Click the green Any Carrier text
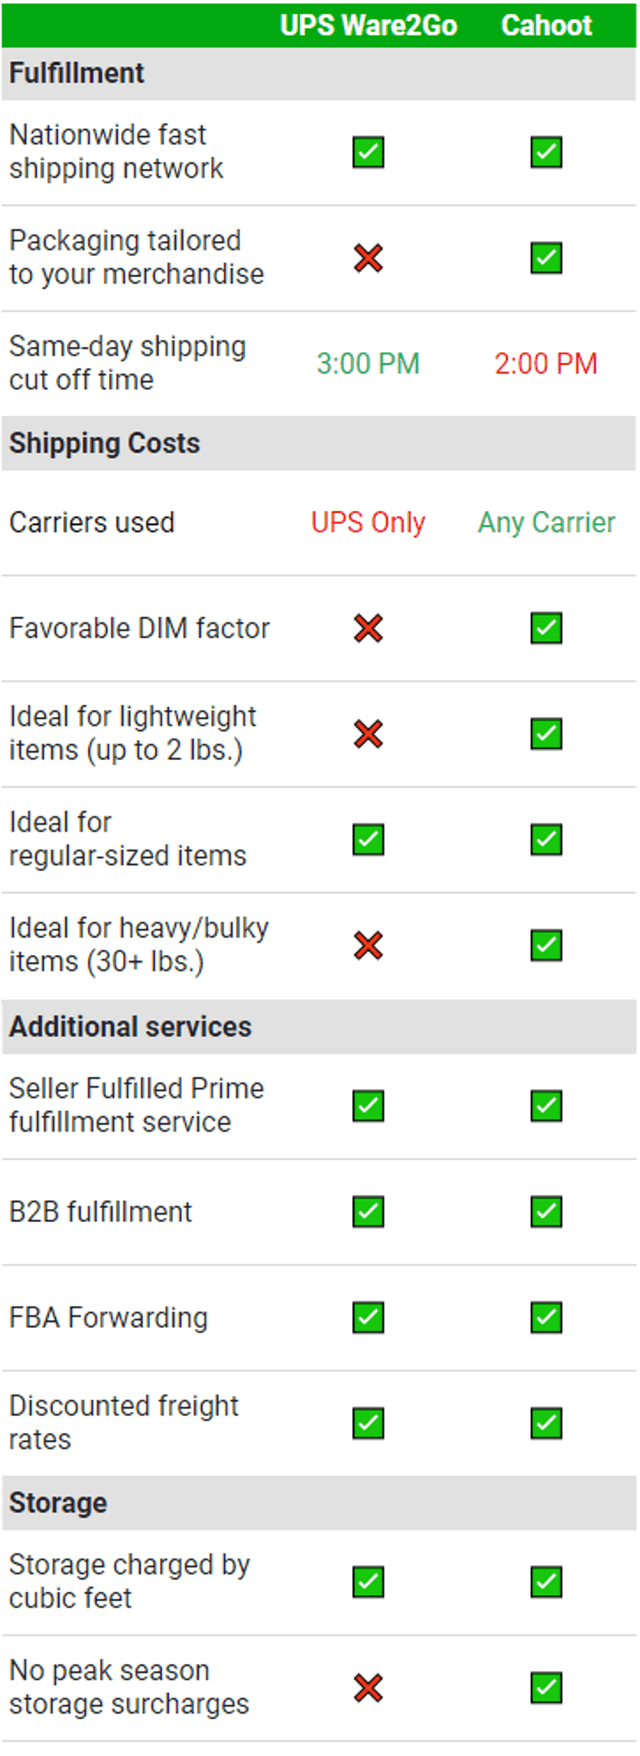Image resolution: width=640 pixels, height=1756 pixels. point(546,522)
